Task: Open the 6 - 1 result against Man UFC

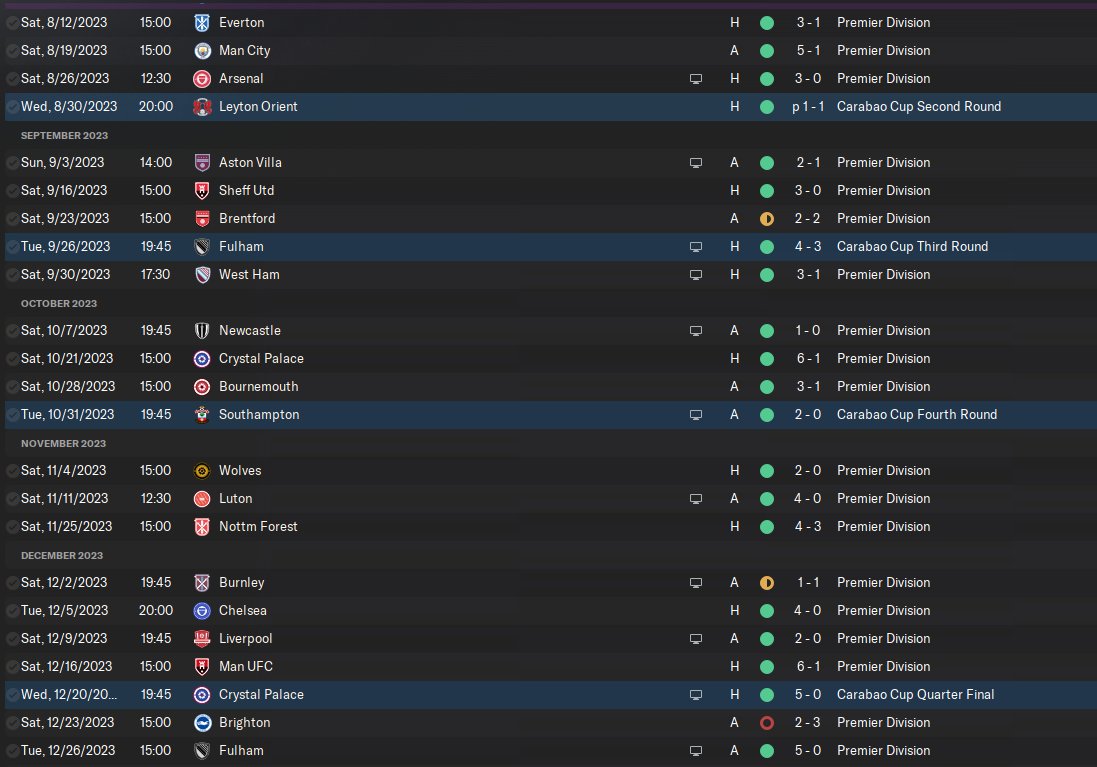Action: coord(807,666)
